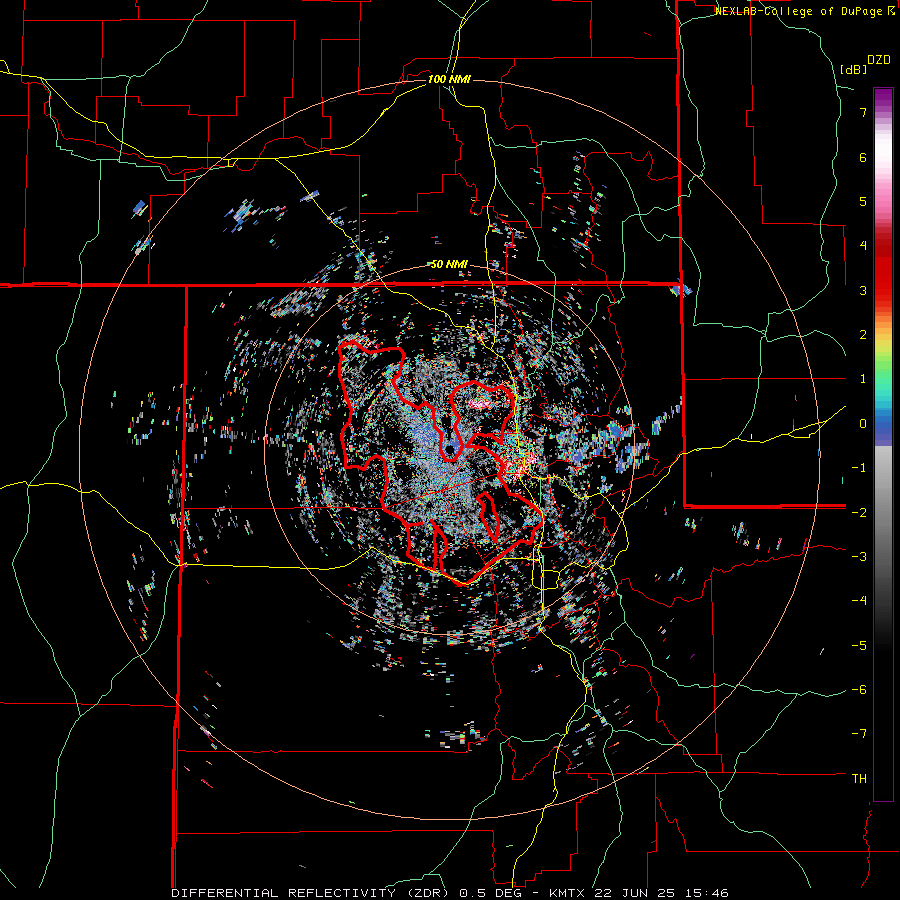Click the 2 value on color scale
The width and height of the screenshot is (900, 900).
point(863,335)
